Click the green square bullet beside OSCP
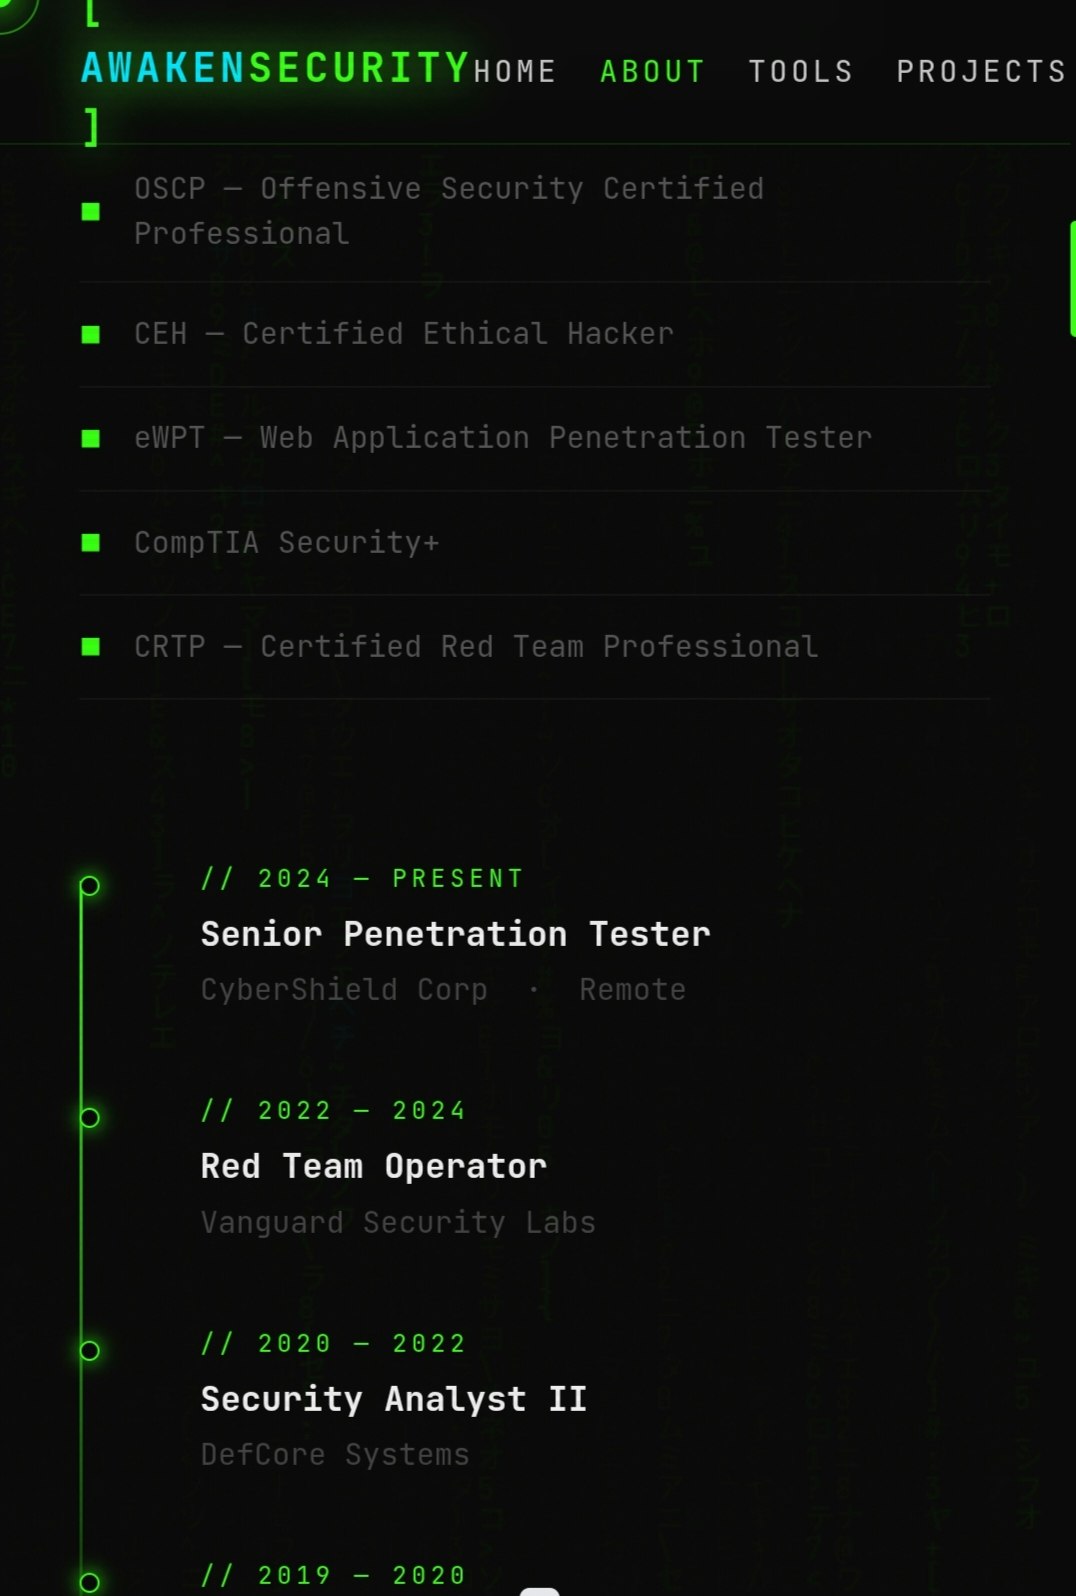 (x=91, y=211)
